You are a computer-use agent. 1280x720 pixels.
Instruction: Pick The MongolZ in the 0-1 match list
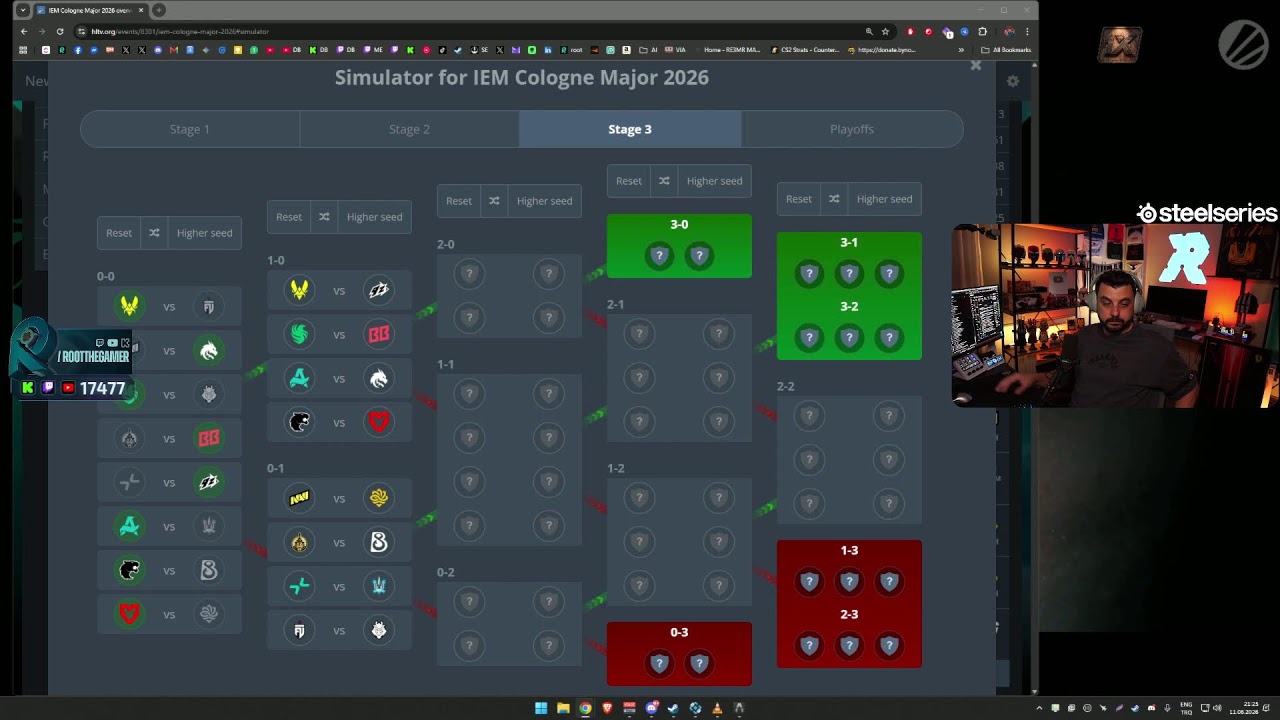click(x=299, y=542)
